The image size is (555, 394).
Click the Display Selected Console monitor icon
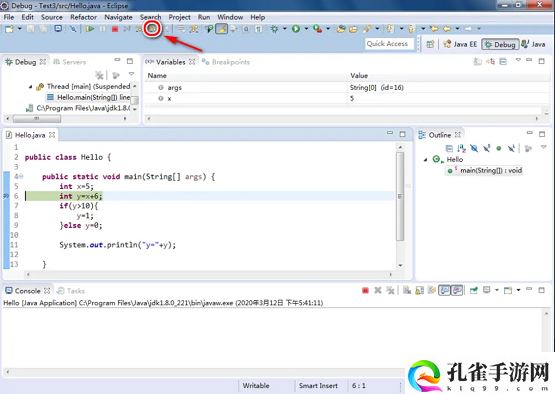coord(487,290)
